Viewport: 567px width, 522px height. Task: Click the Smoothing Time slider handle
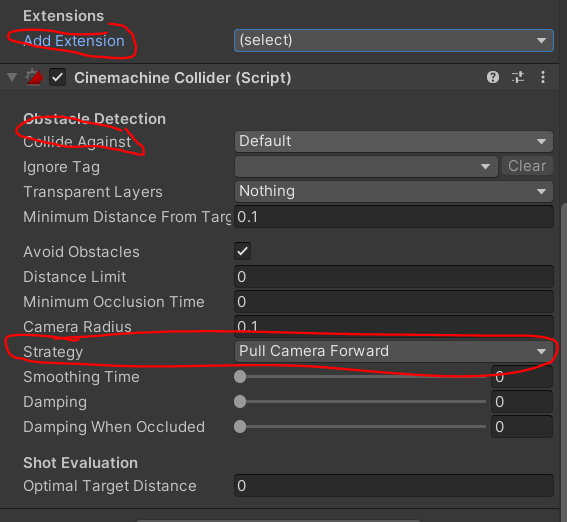240,376
